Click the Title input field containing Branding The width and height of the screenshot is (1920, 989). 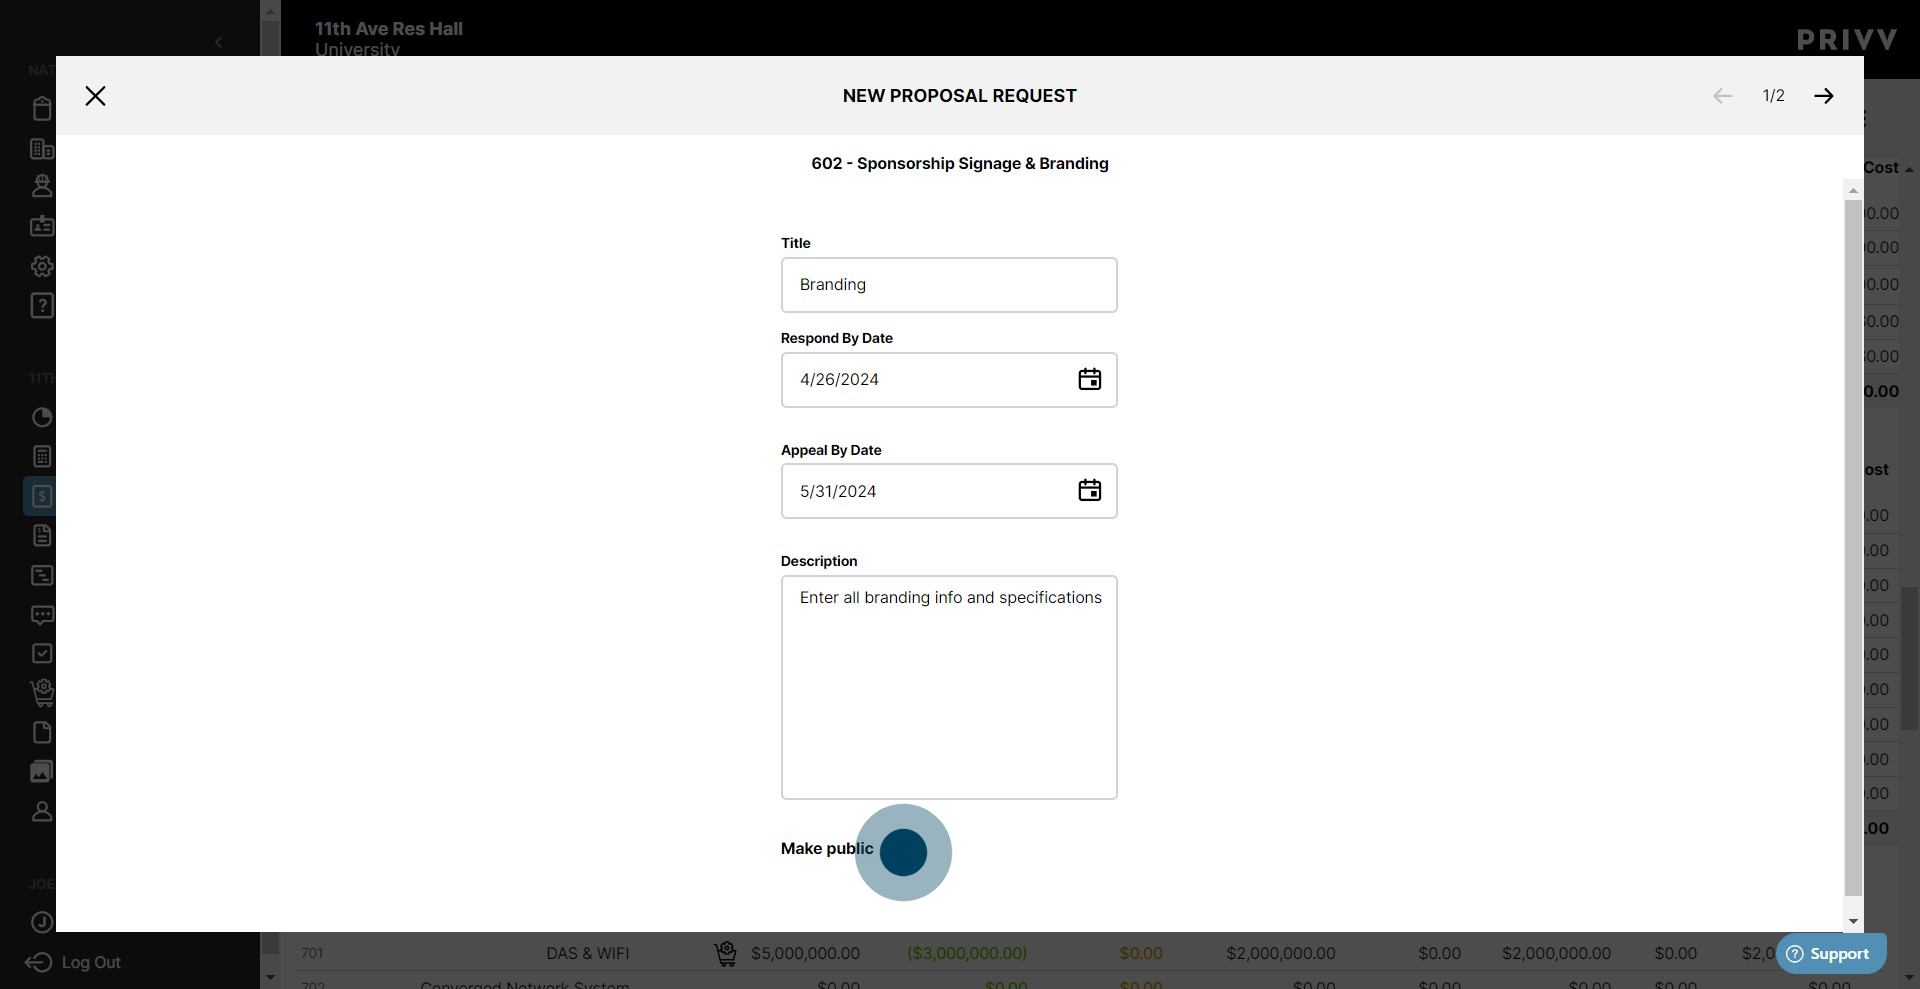[x=949, y=285]
